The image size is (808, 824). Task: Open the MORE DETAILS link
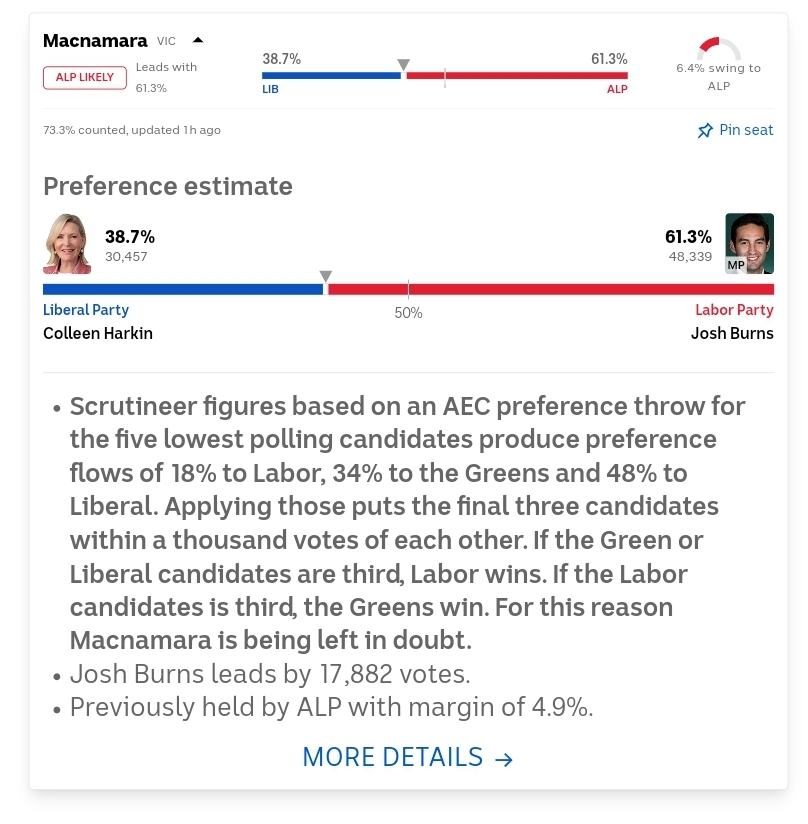point(392,757)
